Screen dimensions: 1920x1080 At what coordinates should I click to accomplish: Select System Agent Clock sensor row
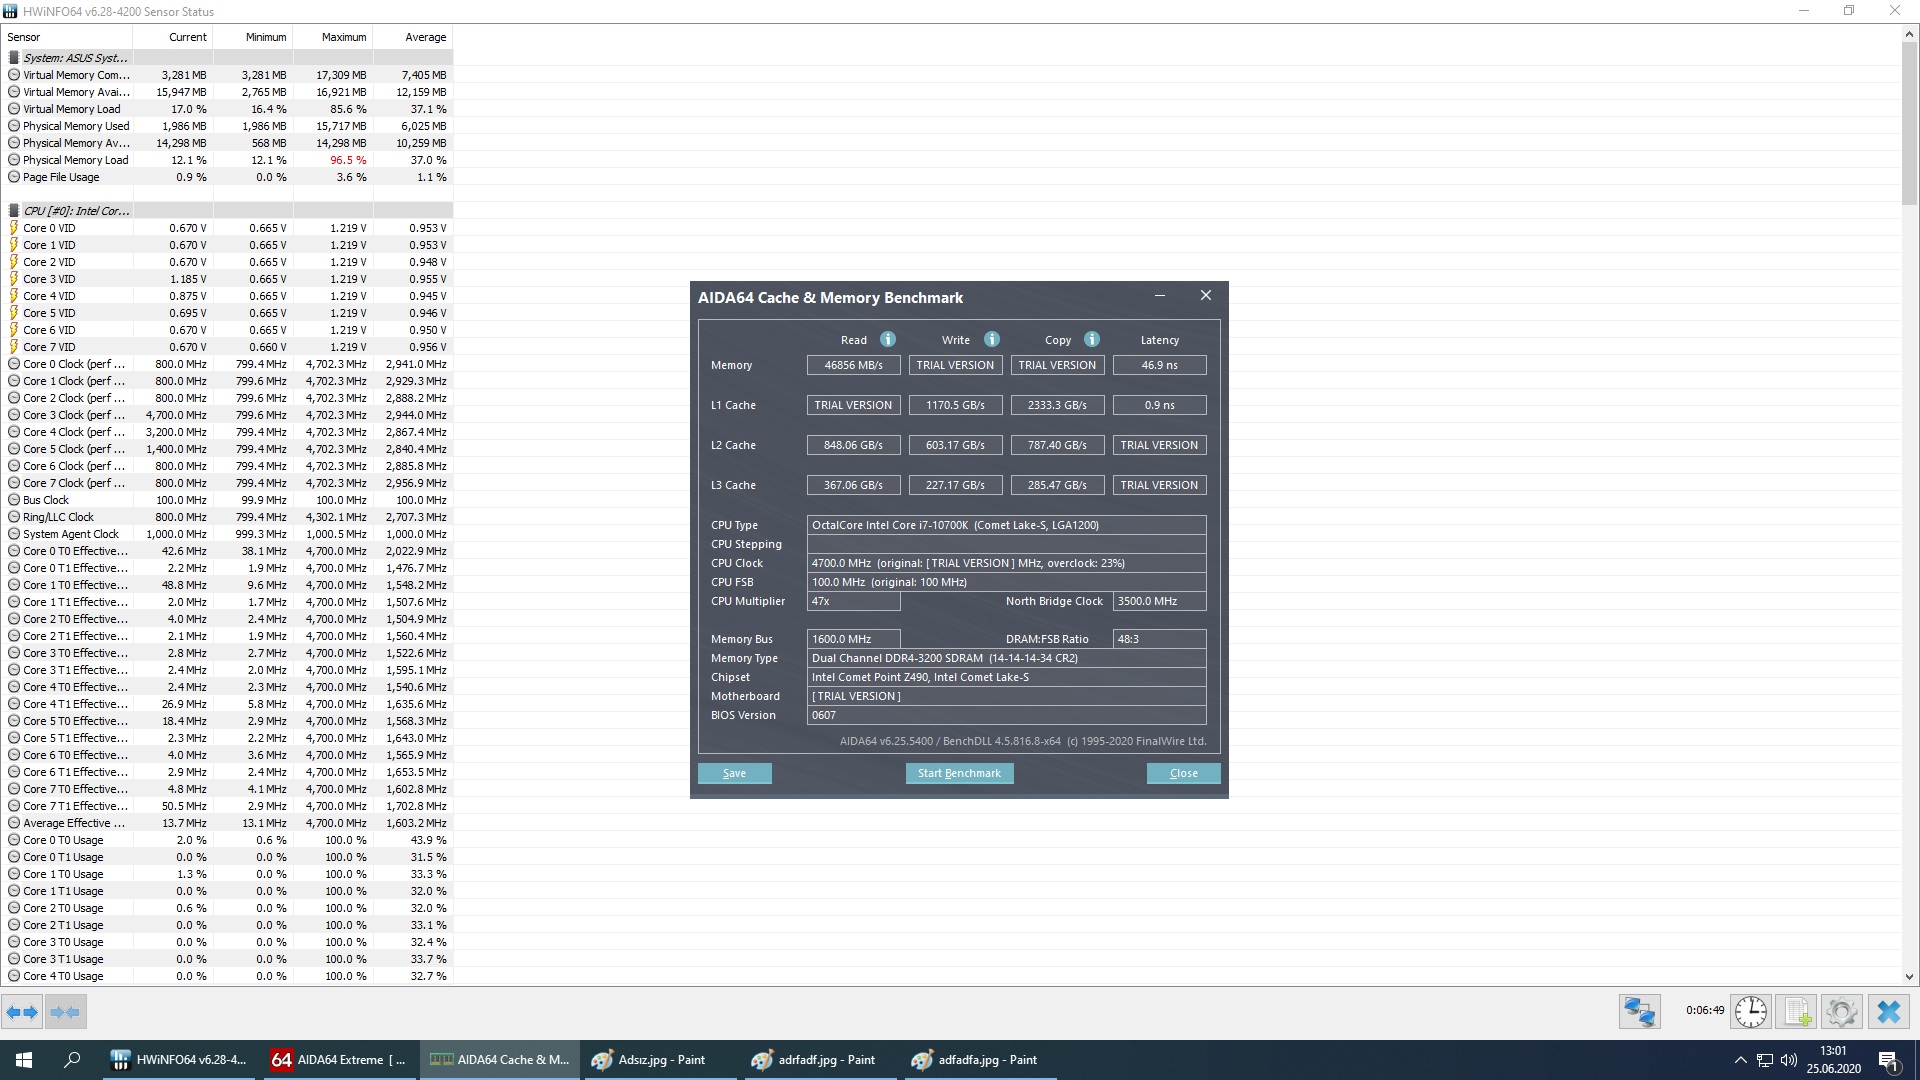pyautogui.click(x=227, y=534)
